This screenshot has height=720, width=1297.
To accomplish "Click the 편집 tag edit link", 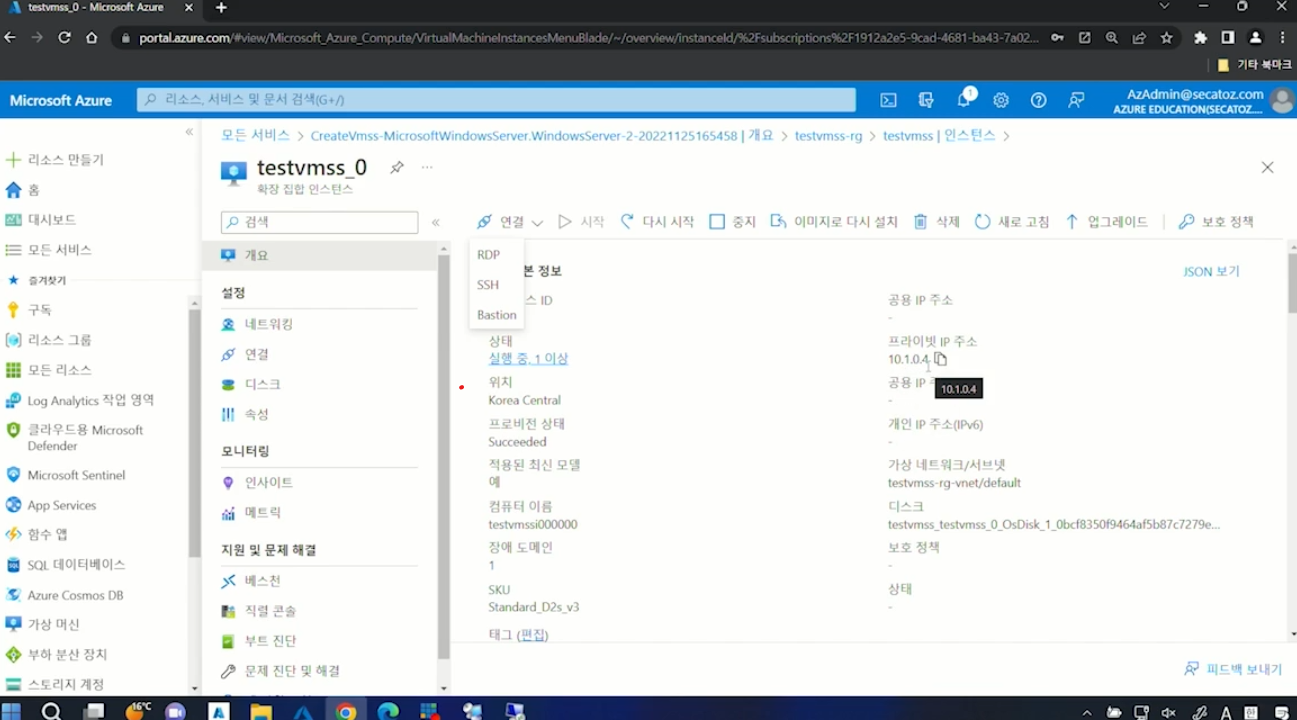I will 533,635.
